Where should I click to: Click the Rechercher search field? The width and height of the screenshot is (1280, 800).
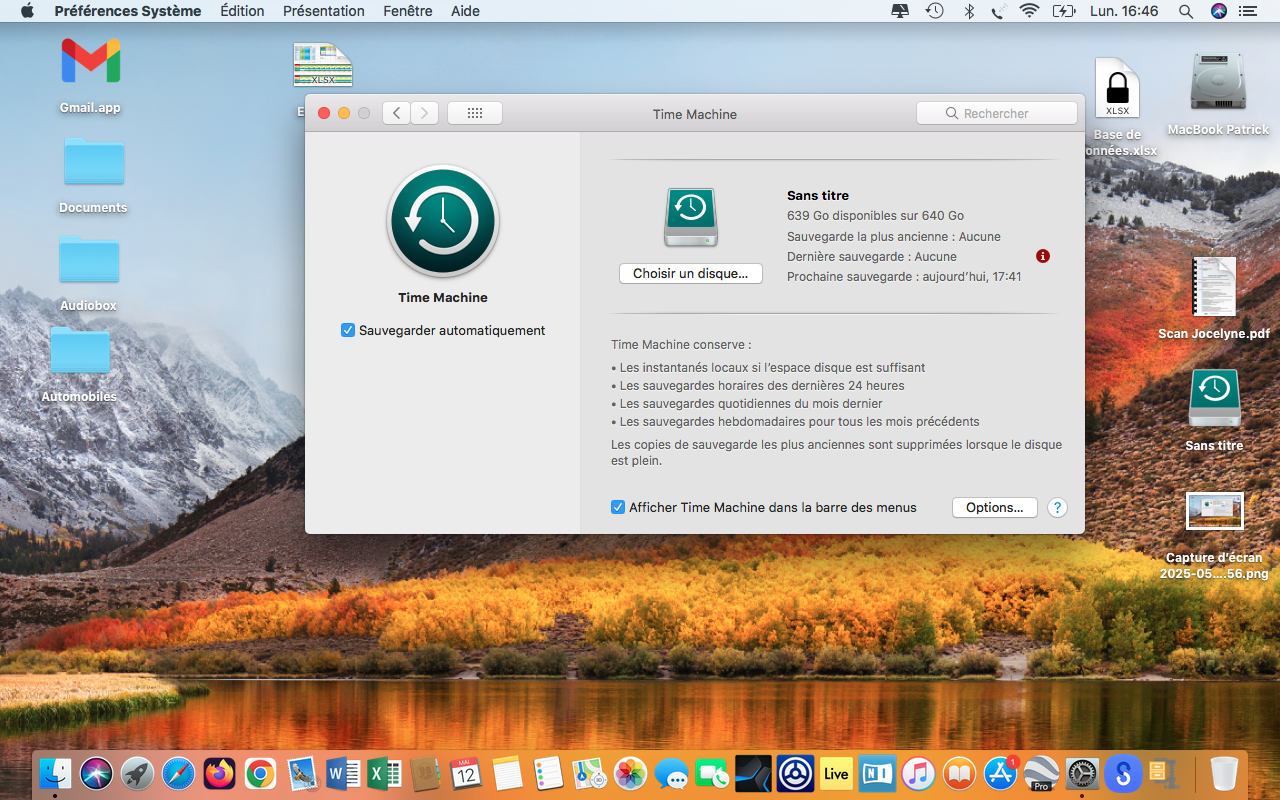coord(996,113)
